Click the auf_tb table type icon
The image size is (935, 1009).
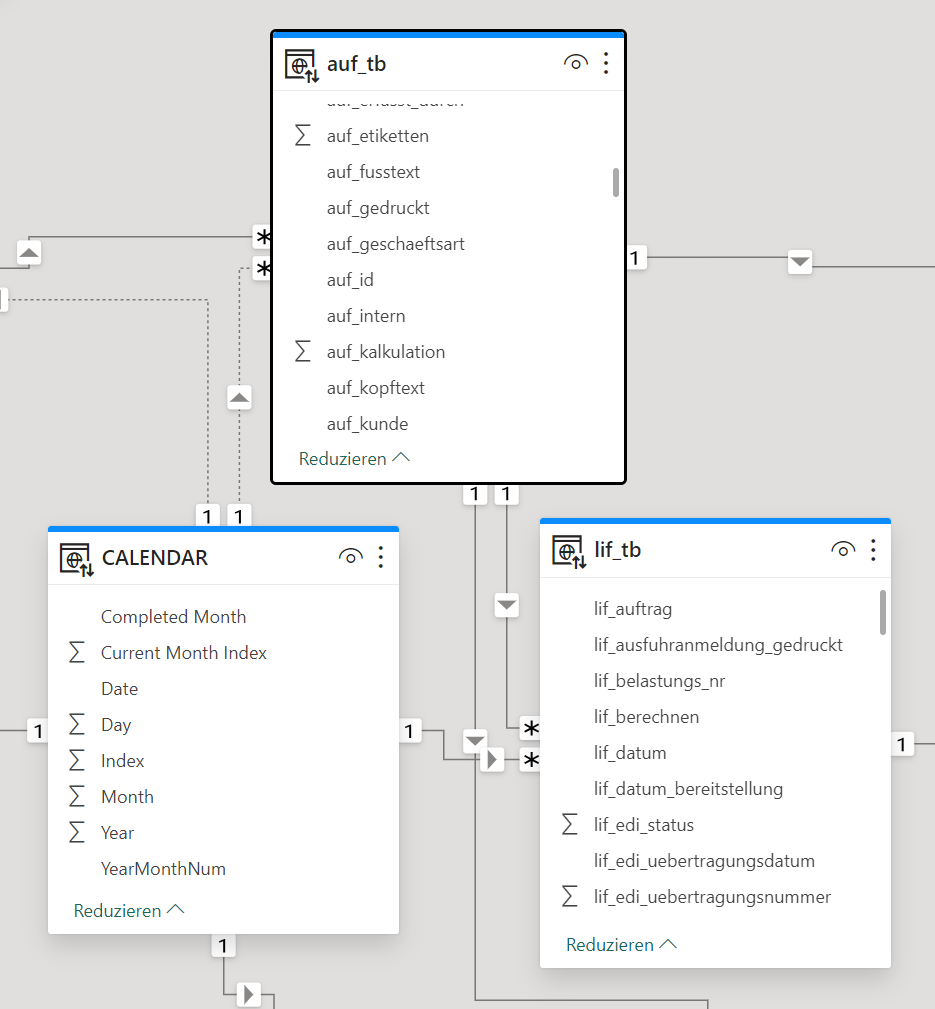point(302,66)
